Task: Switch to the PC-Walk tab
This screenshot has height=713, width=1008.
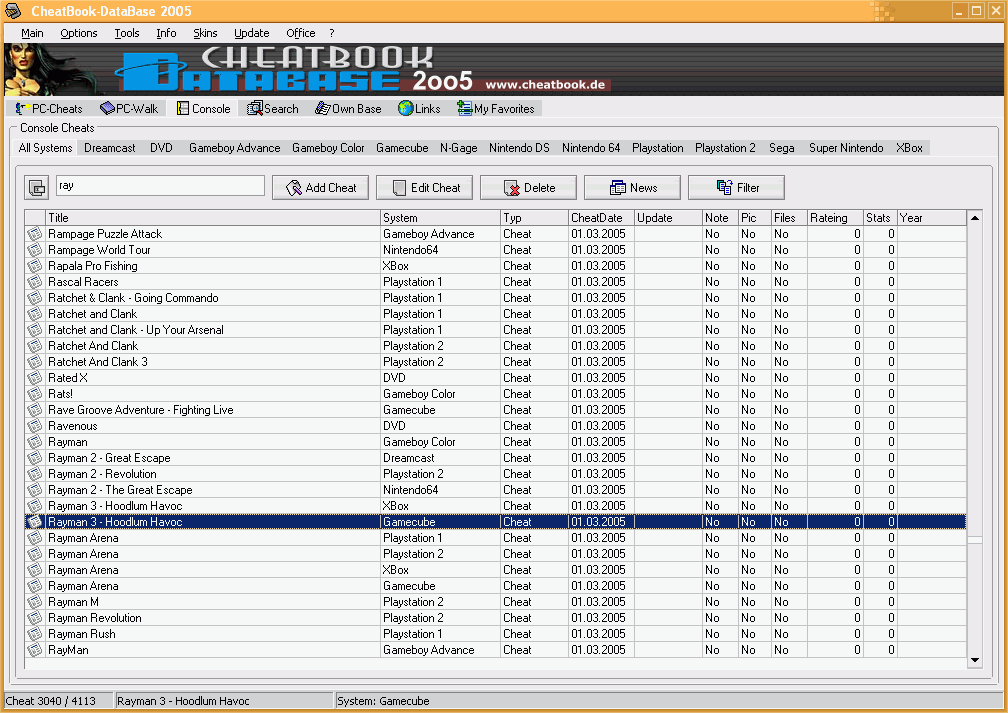Action: pyautogui.click(x=130, y=109)
